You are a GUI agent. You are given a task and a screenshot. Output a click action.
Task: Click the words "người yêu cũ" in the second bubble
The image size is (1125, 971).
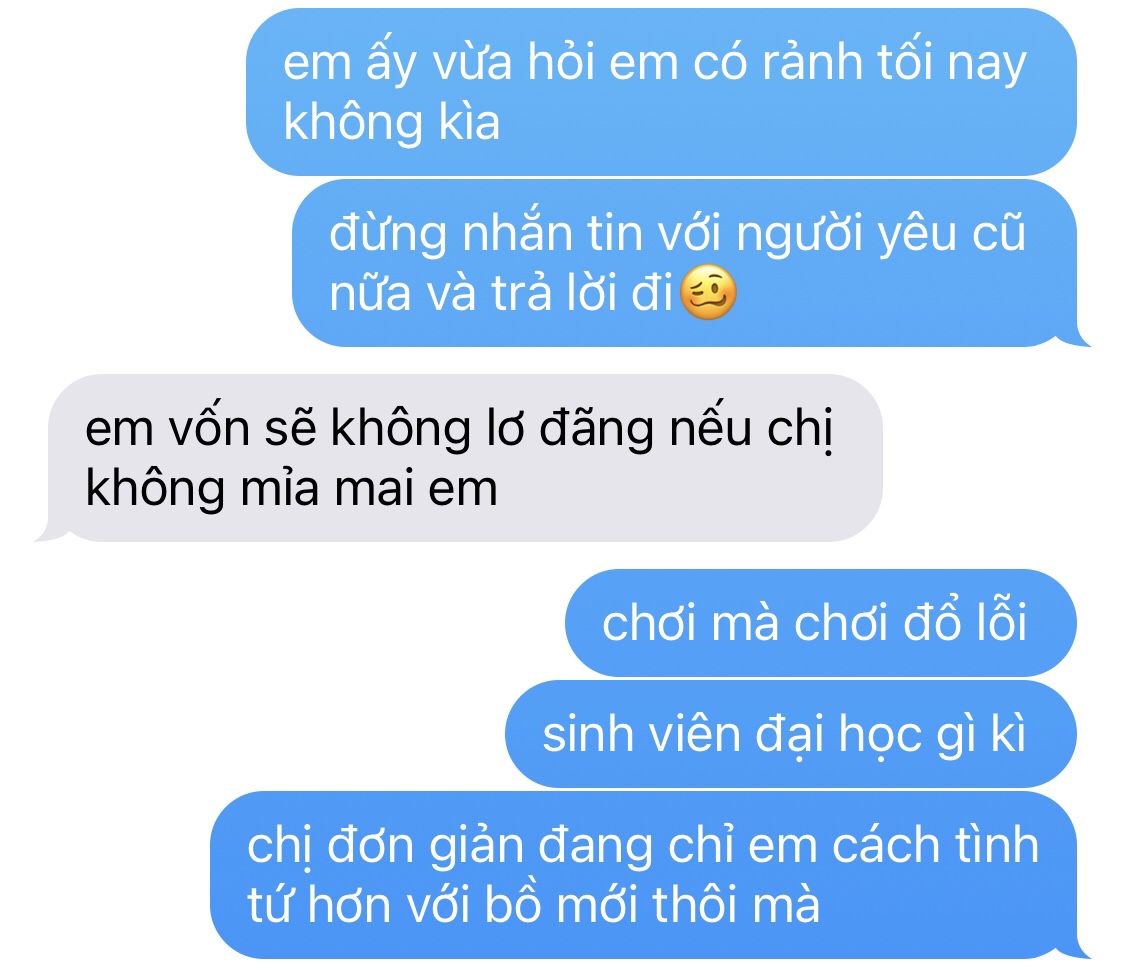(x=882, y=235)
